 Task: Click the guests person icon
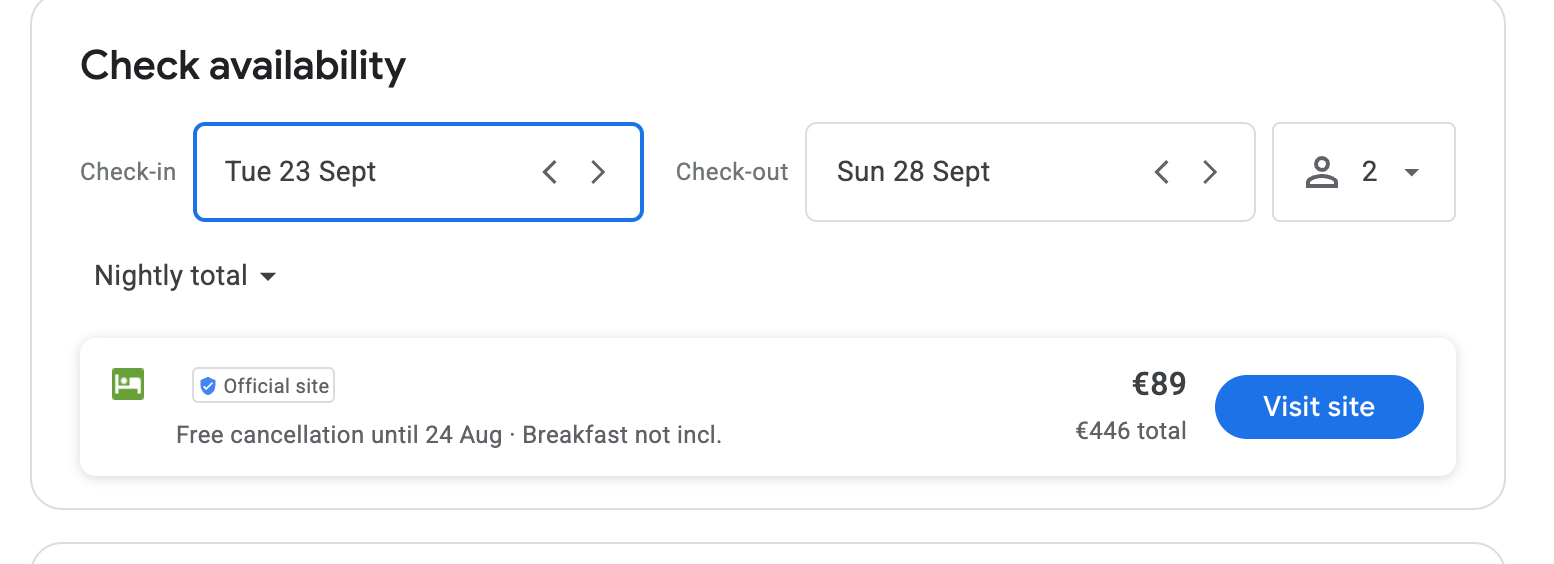[x=1322, y=172]
